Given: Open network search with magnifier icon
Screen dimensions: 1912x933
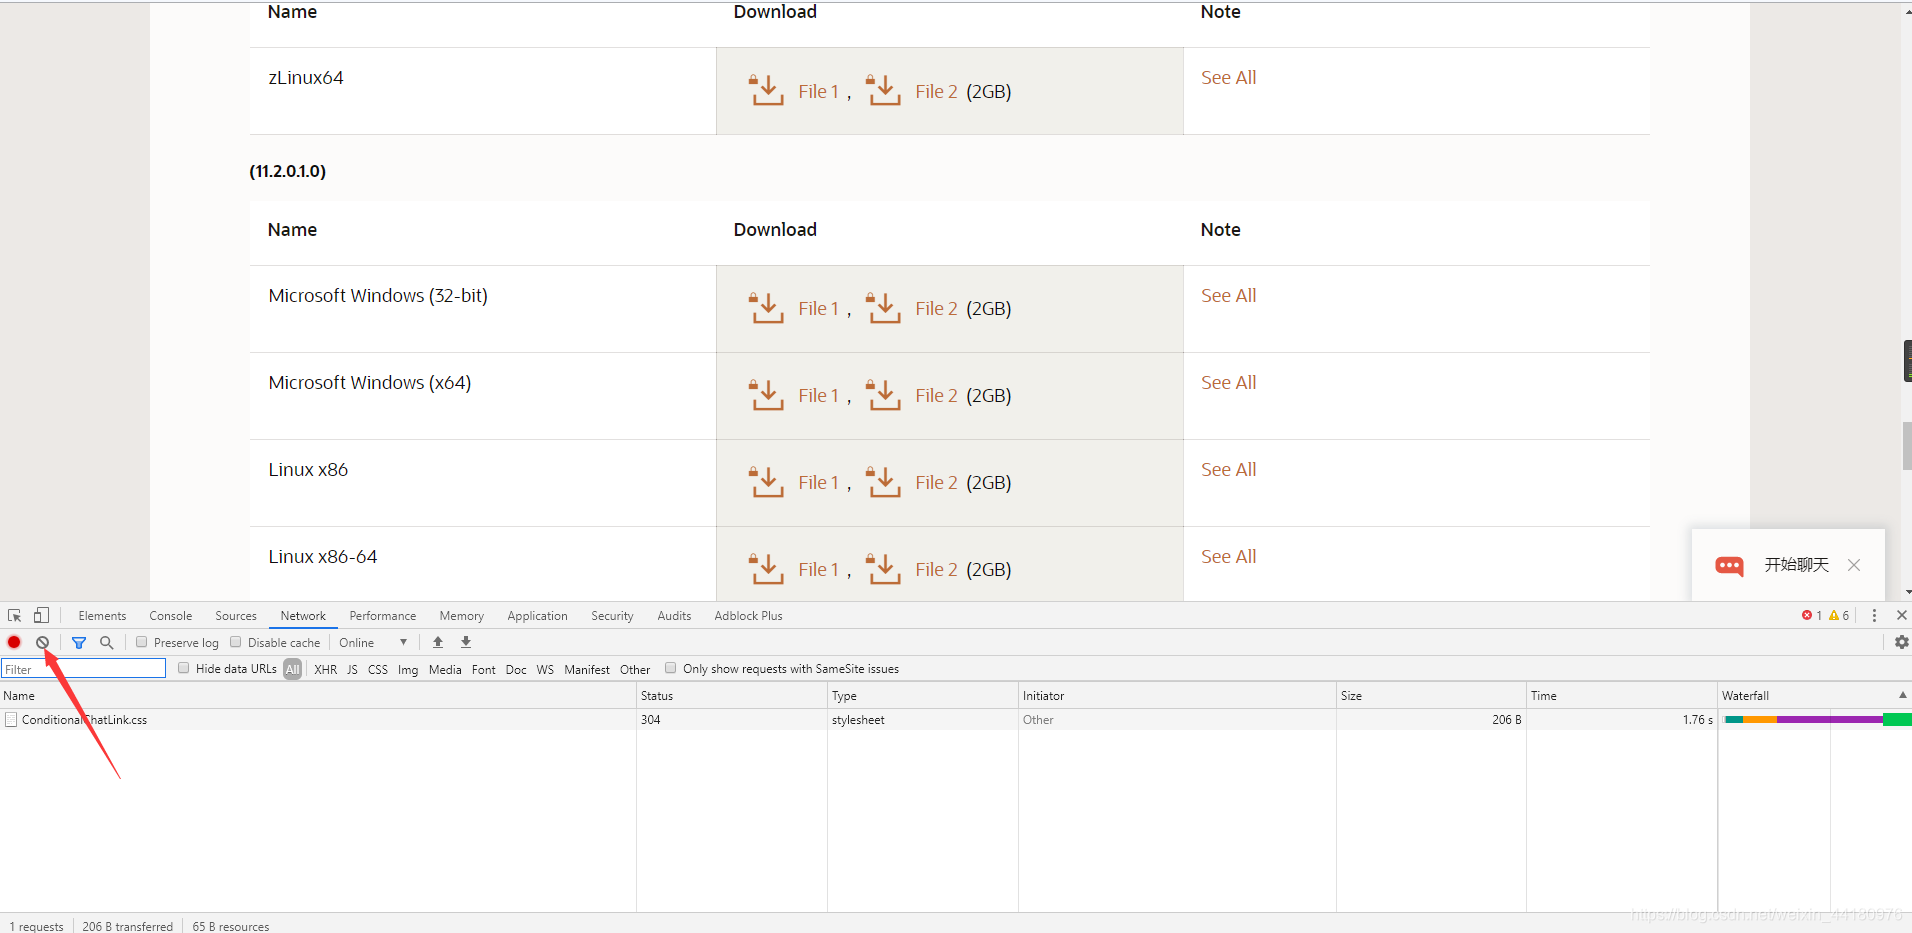Looking at the screenshot, I should pyautogui.click(x=107, y=643).
